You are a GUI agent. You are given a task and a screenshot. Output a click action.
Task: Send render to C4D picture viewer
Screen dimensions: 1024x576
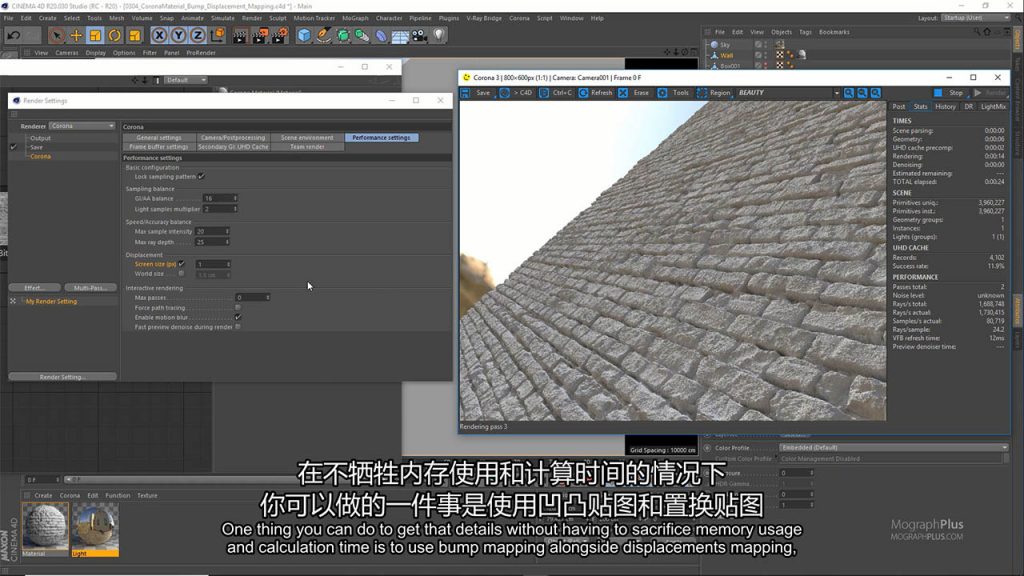(x=517, y=93)
